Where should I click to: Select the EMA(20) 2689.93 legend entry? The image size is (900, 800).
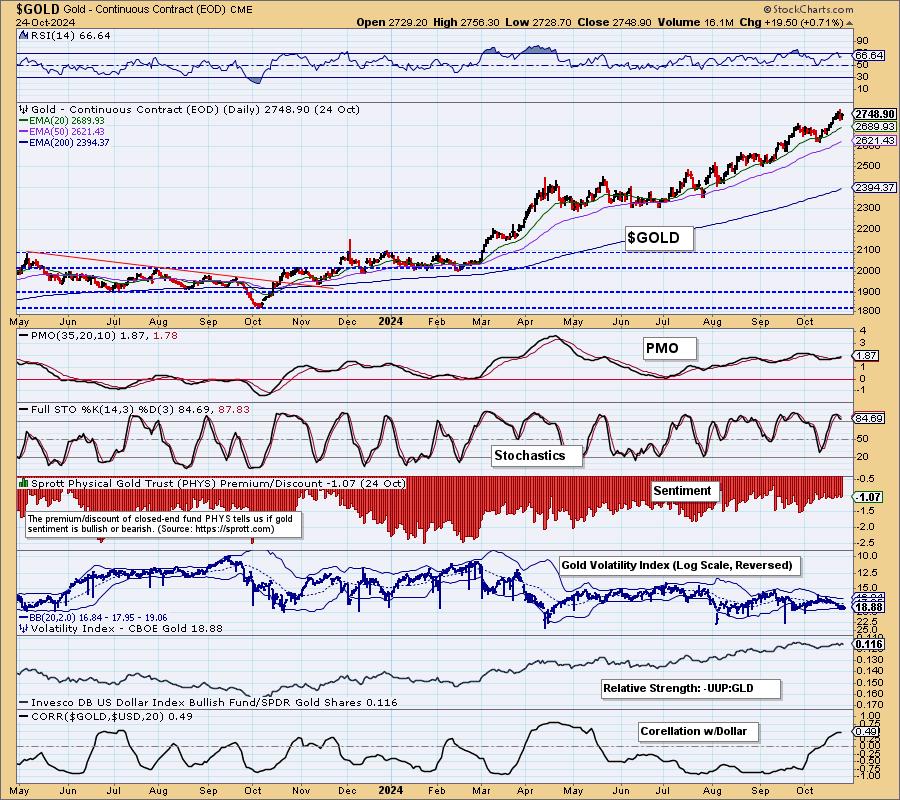pos(62,121)
